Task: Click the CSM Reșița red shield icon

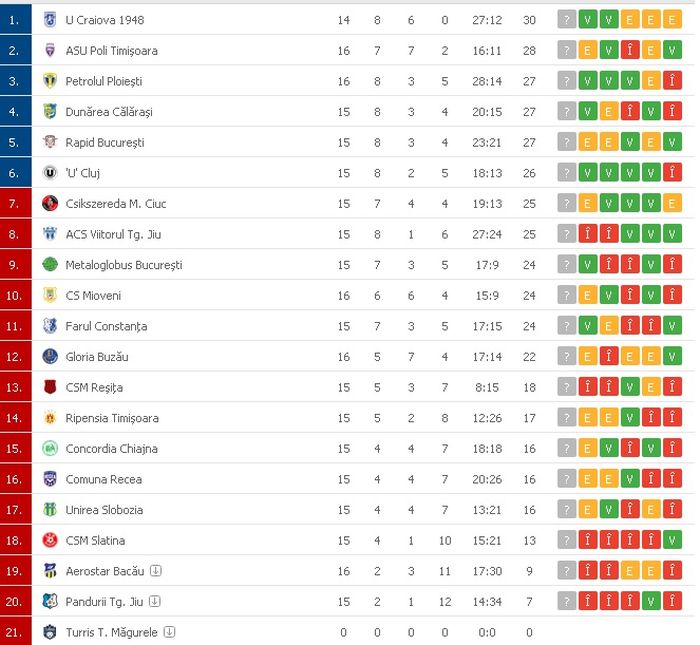Action: (x=50, y=387)
